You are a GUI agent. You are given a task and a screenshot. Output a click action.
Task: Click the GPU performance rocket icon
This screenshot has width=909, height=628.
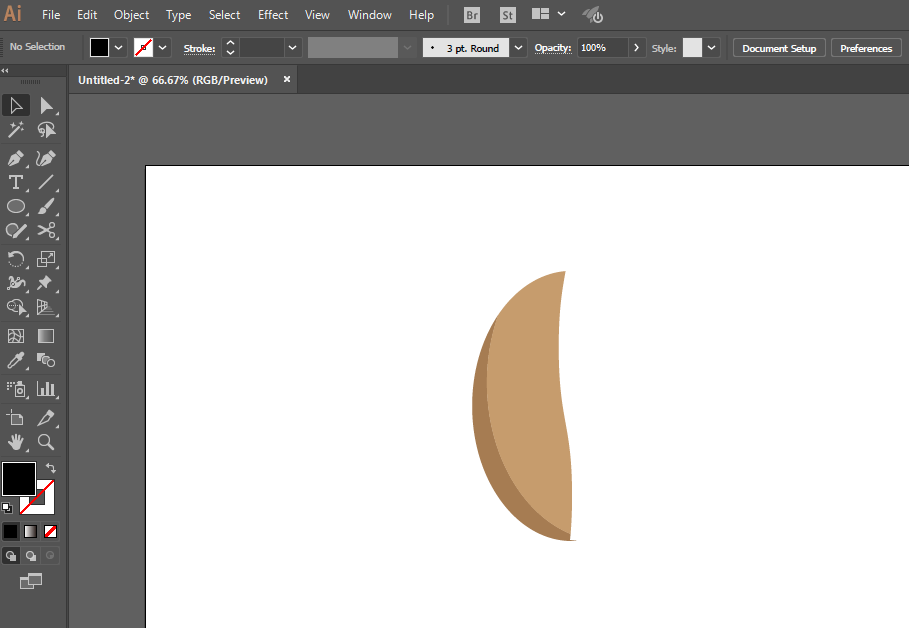coord(593,15)
